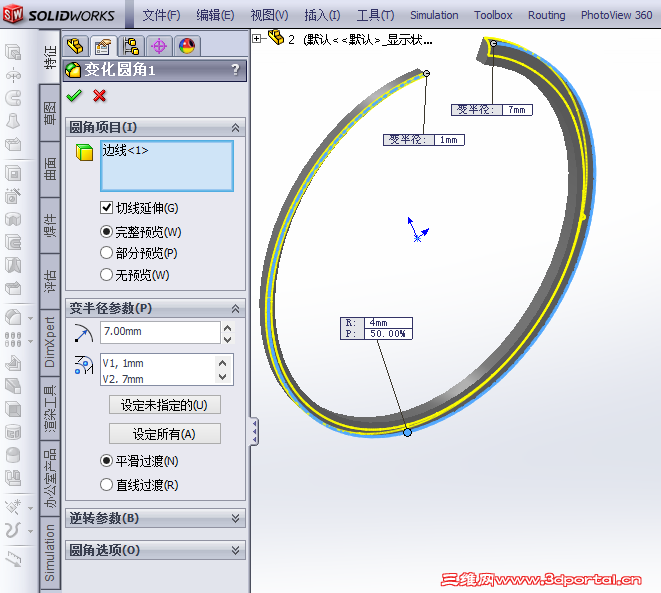Image resolution: width=661 pixels, height=593 pixels.
Task: Switch to the 曲面 CommandManager tab
Action: tap(50, 169)
